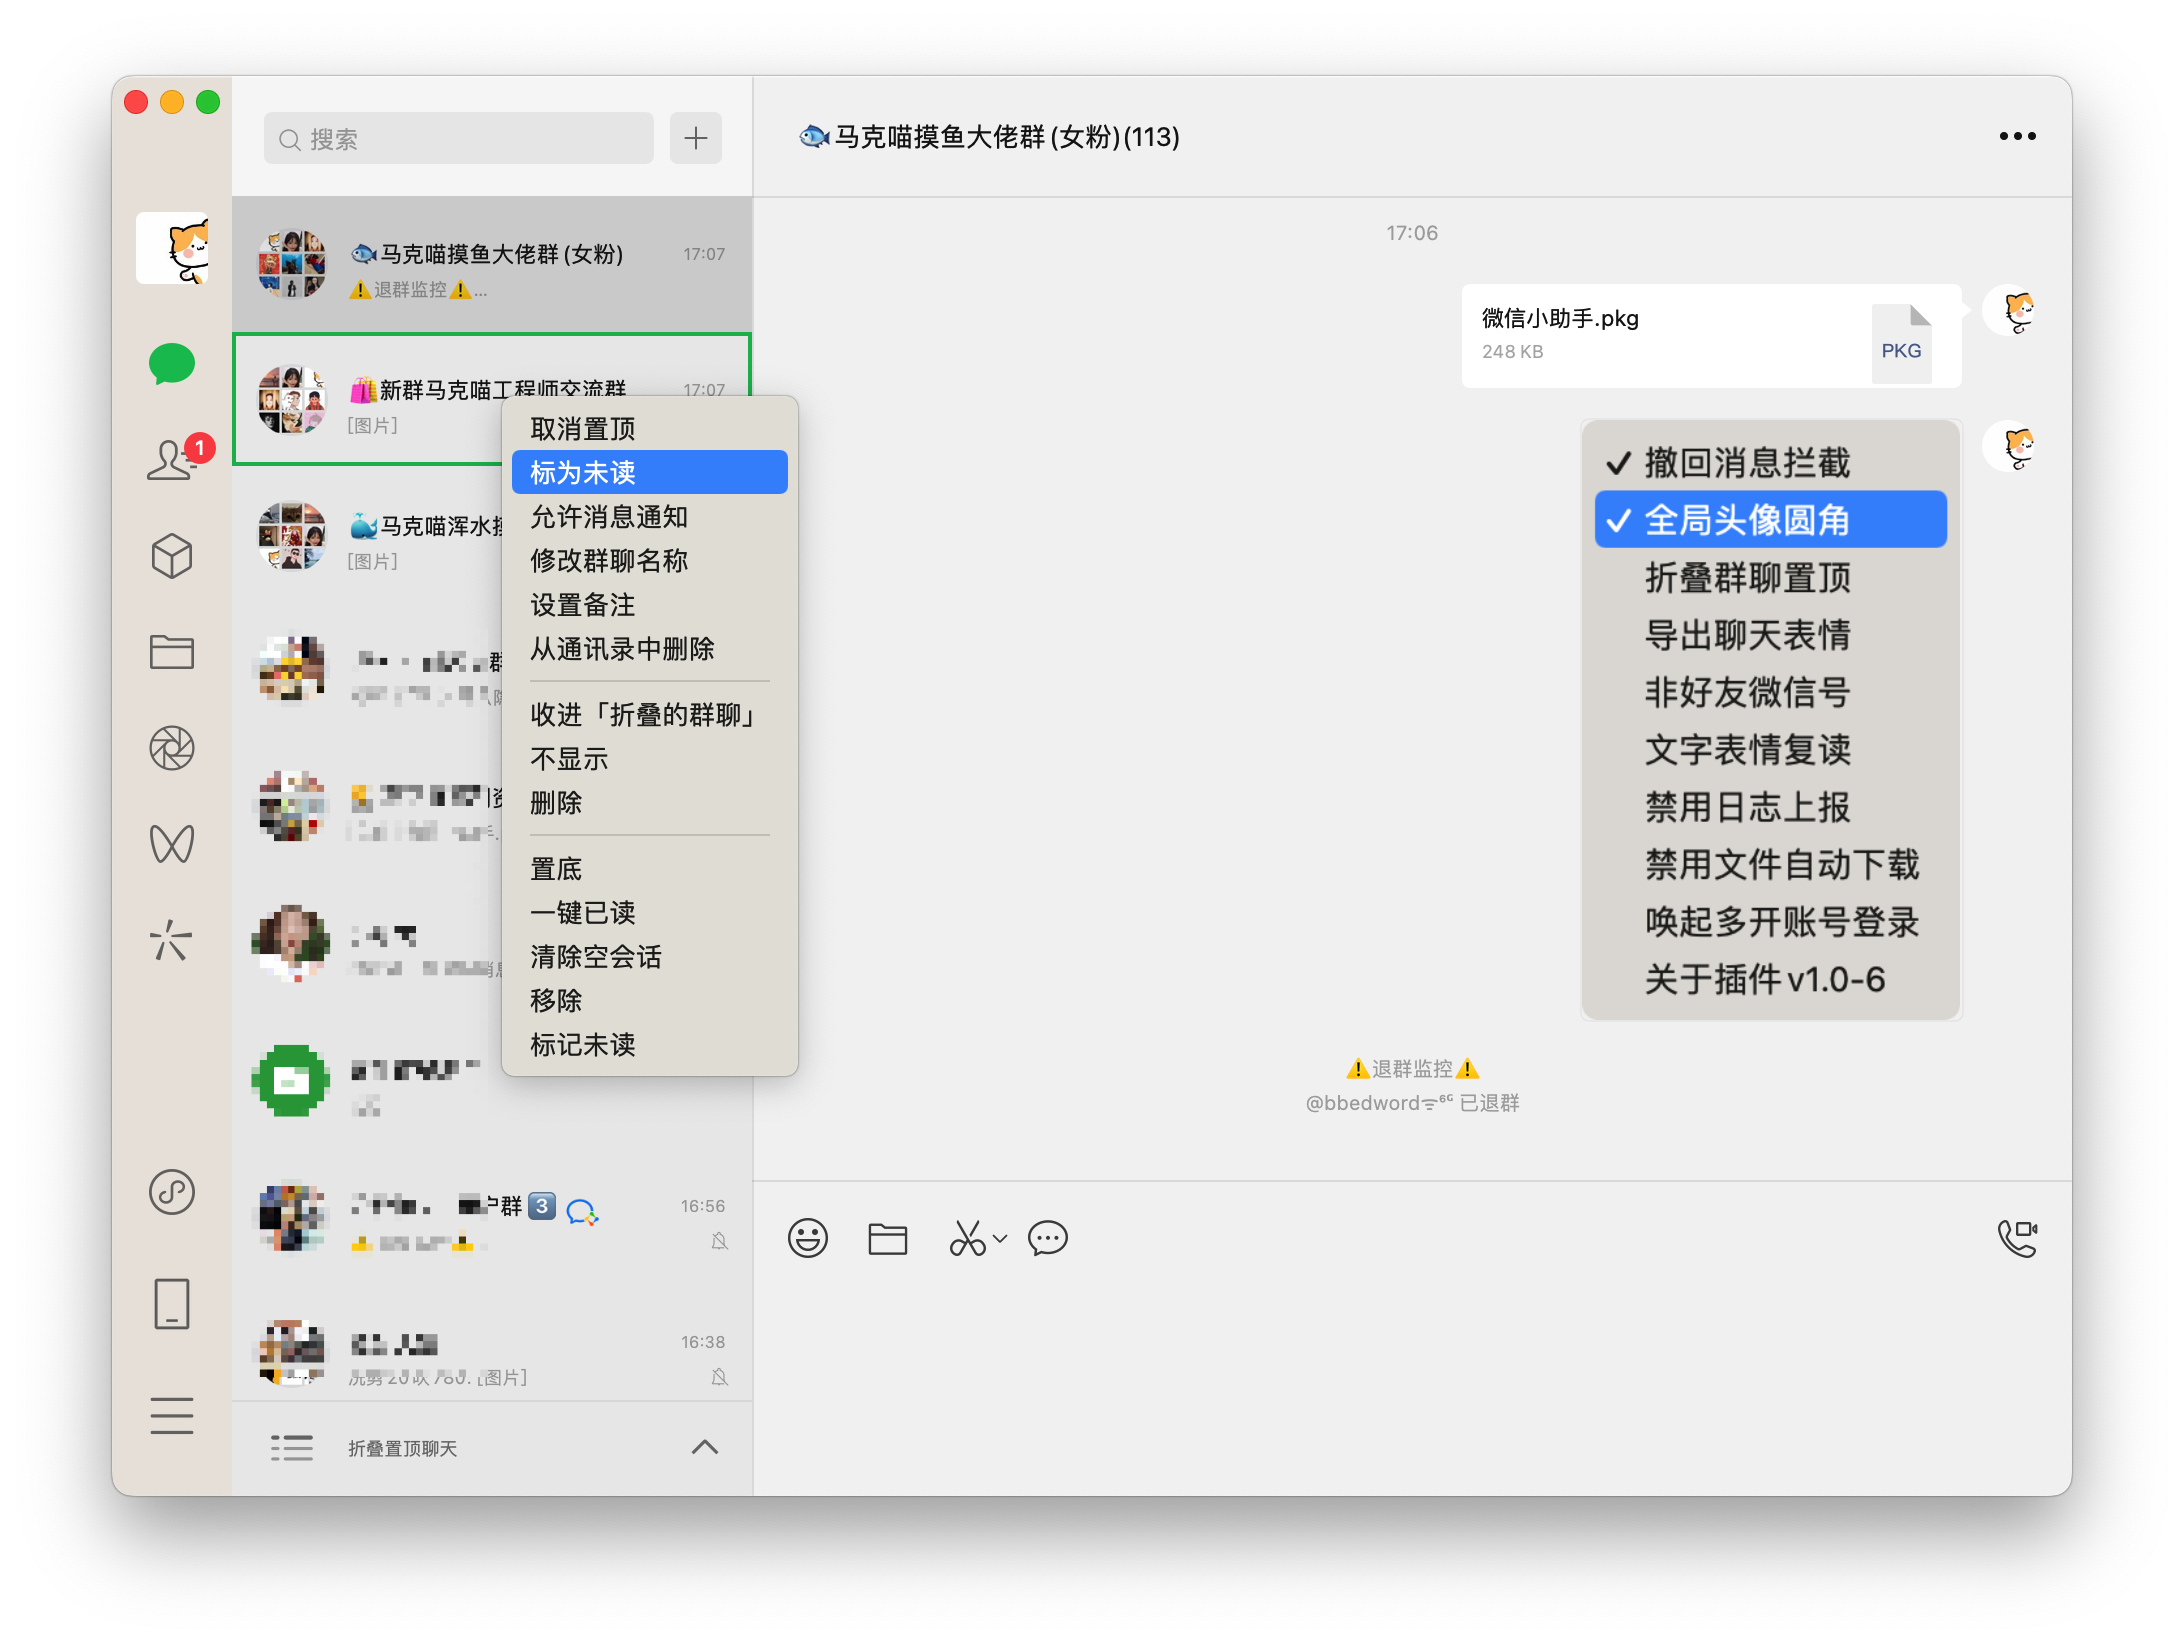Expand screenshot scissors dropdown arrow

click(1000, 1238)
